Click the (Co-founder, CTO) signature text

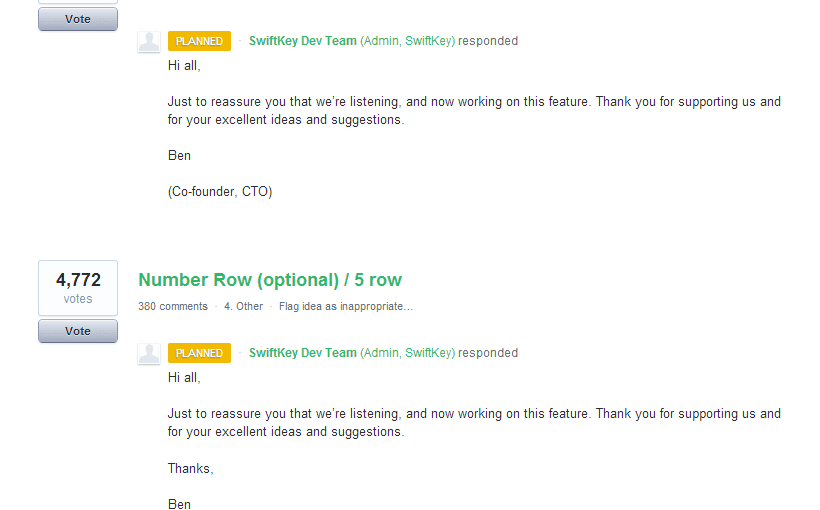[220, 192]
